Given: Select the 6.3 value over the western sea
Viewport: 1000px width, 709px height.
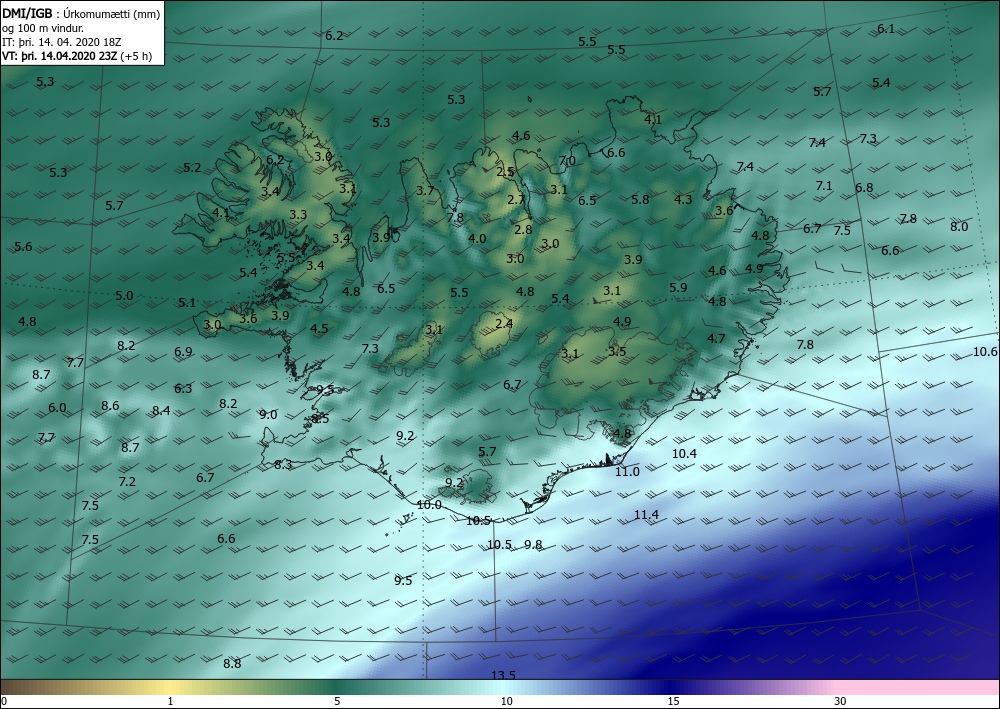Looking at the screenshot, I should (x=183, y=388).
